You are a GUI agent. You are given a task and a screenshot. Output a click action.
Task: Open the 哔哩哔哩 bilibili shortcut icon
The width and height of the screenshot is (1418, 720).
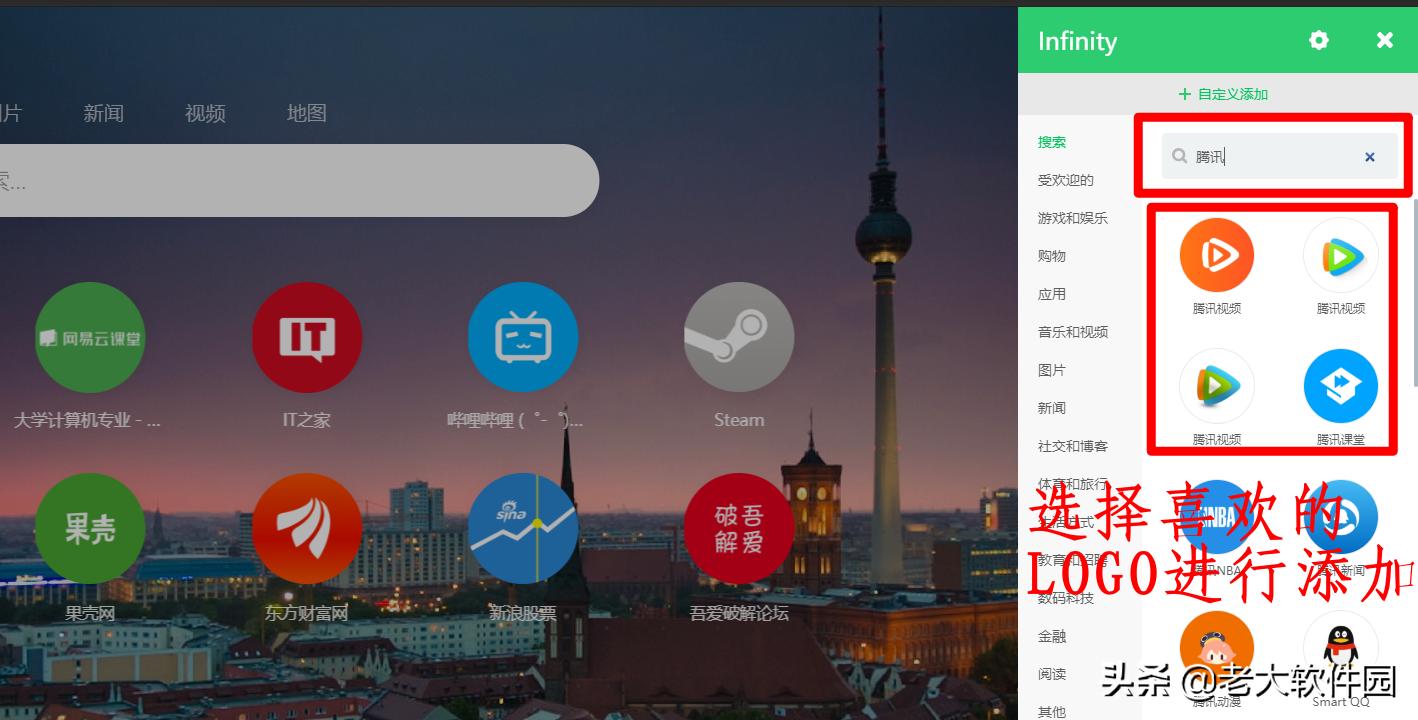point(523,337)
